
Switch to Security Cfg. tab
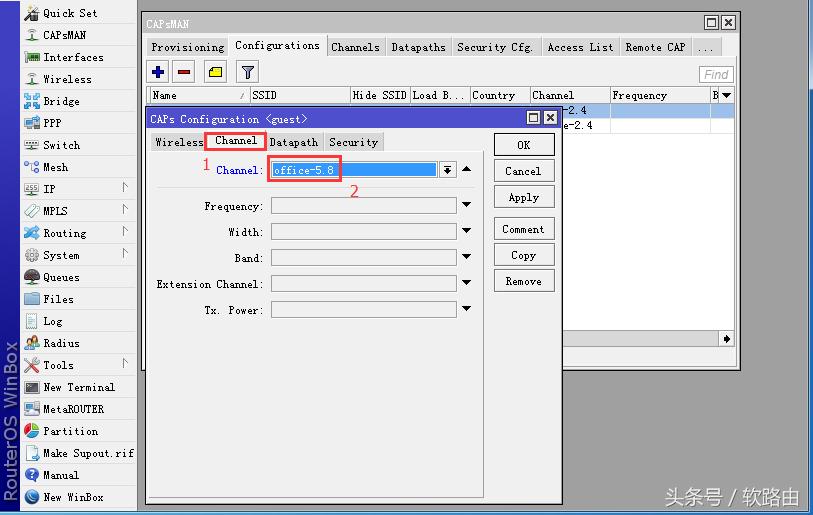tap(495, 47)
